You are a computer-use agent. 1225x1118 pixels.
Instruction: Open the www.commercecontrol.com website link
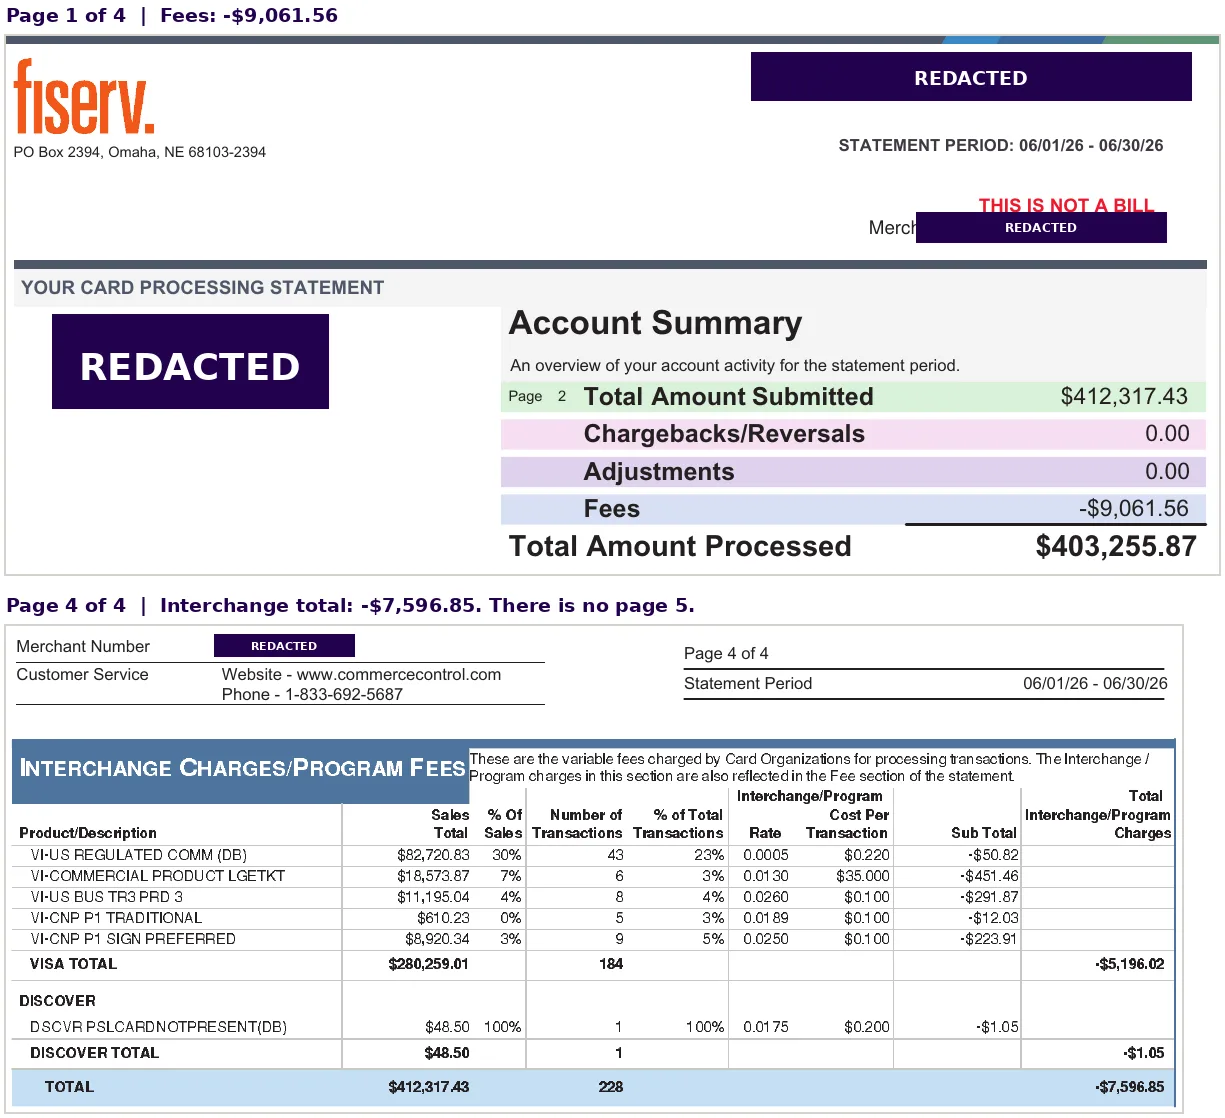point(399,675)
